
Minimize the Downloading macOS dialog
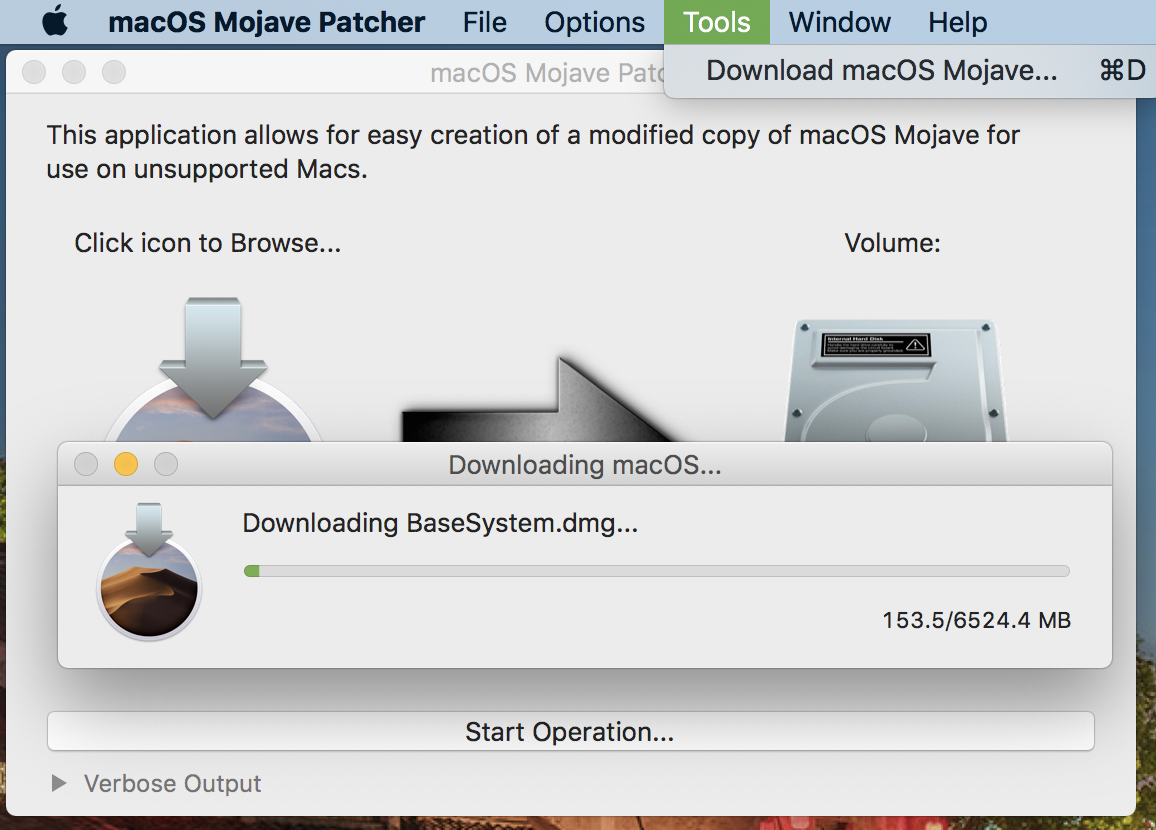126,464
